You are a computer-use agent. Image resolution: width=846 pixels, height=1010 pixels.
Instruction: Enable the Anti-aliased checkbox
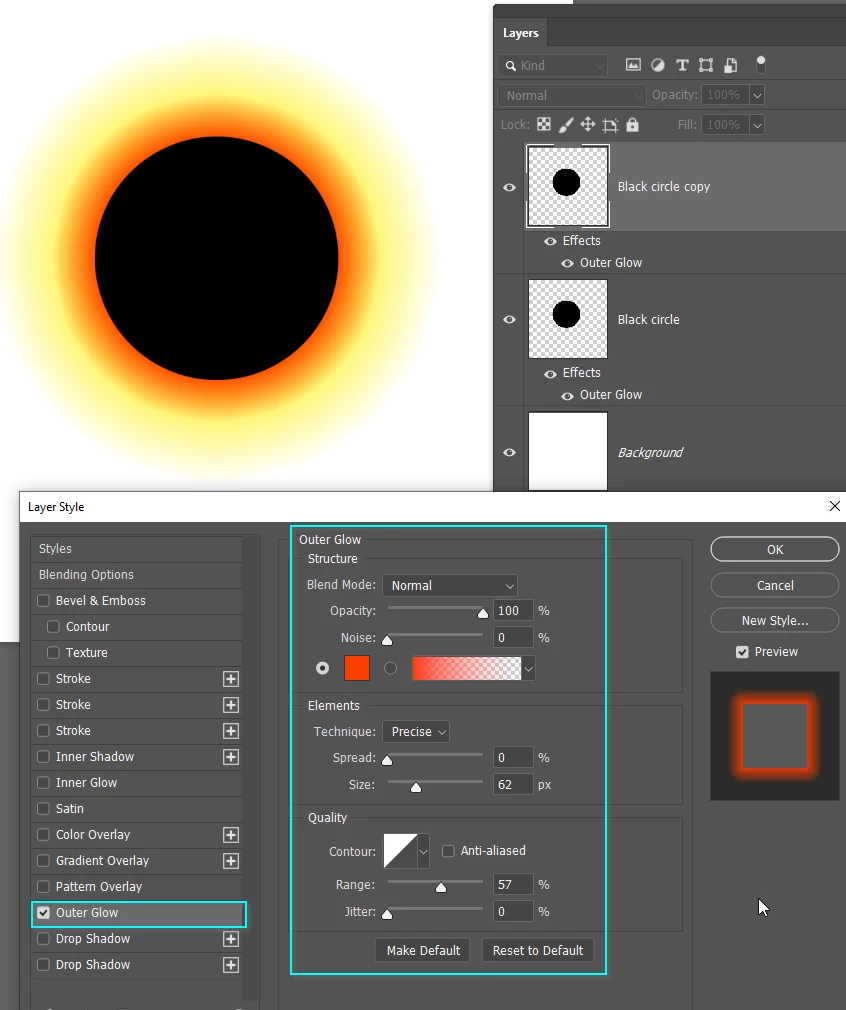[448, 851]
